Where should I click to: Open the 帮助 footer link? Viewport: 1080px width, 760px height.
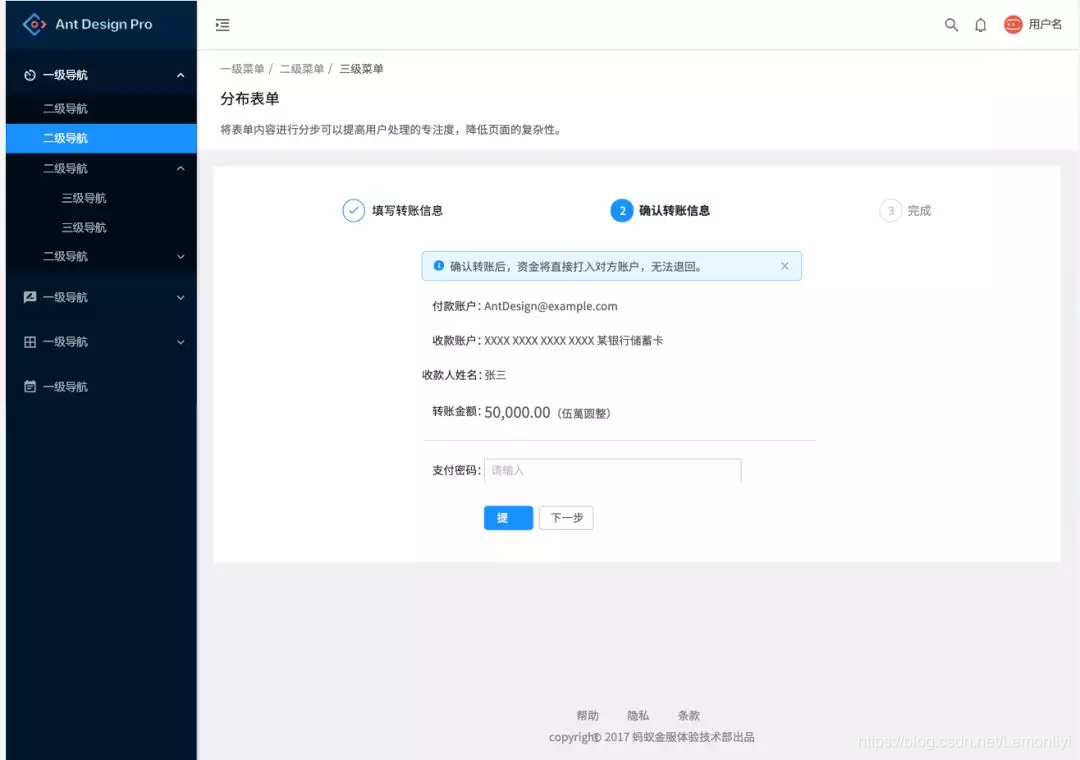589,715
